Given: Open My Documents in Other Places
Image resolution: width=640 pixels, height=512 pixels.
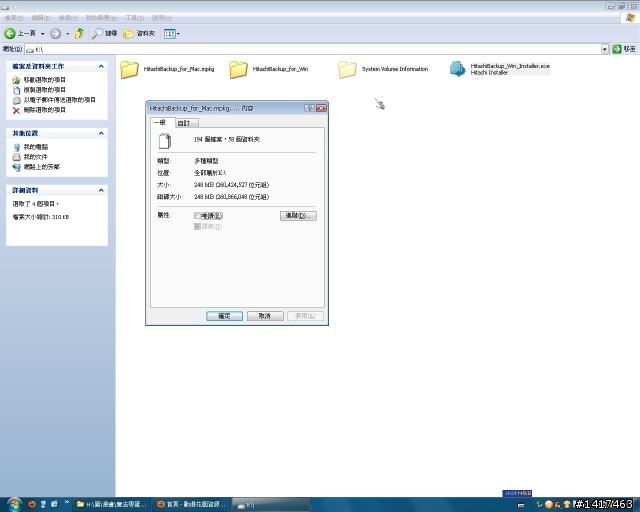Looking at the screenshot, I should 31,157.
